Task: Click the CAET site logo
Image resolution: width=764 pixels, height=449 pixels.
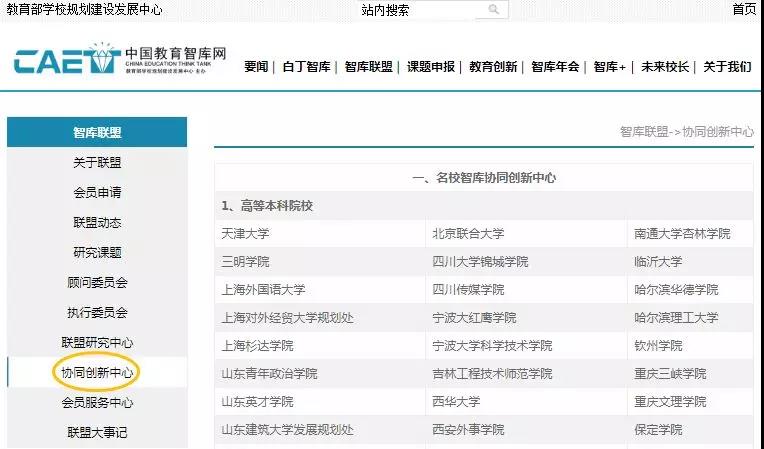Action: 120,58
